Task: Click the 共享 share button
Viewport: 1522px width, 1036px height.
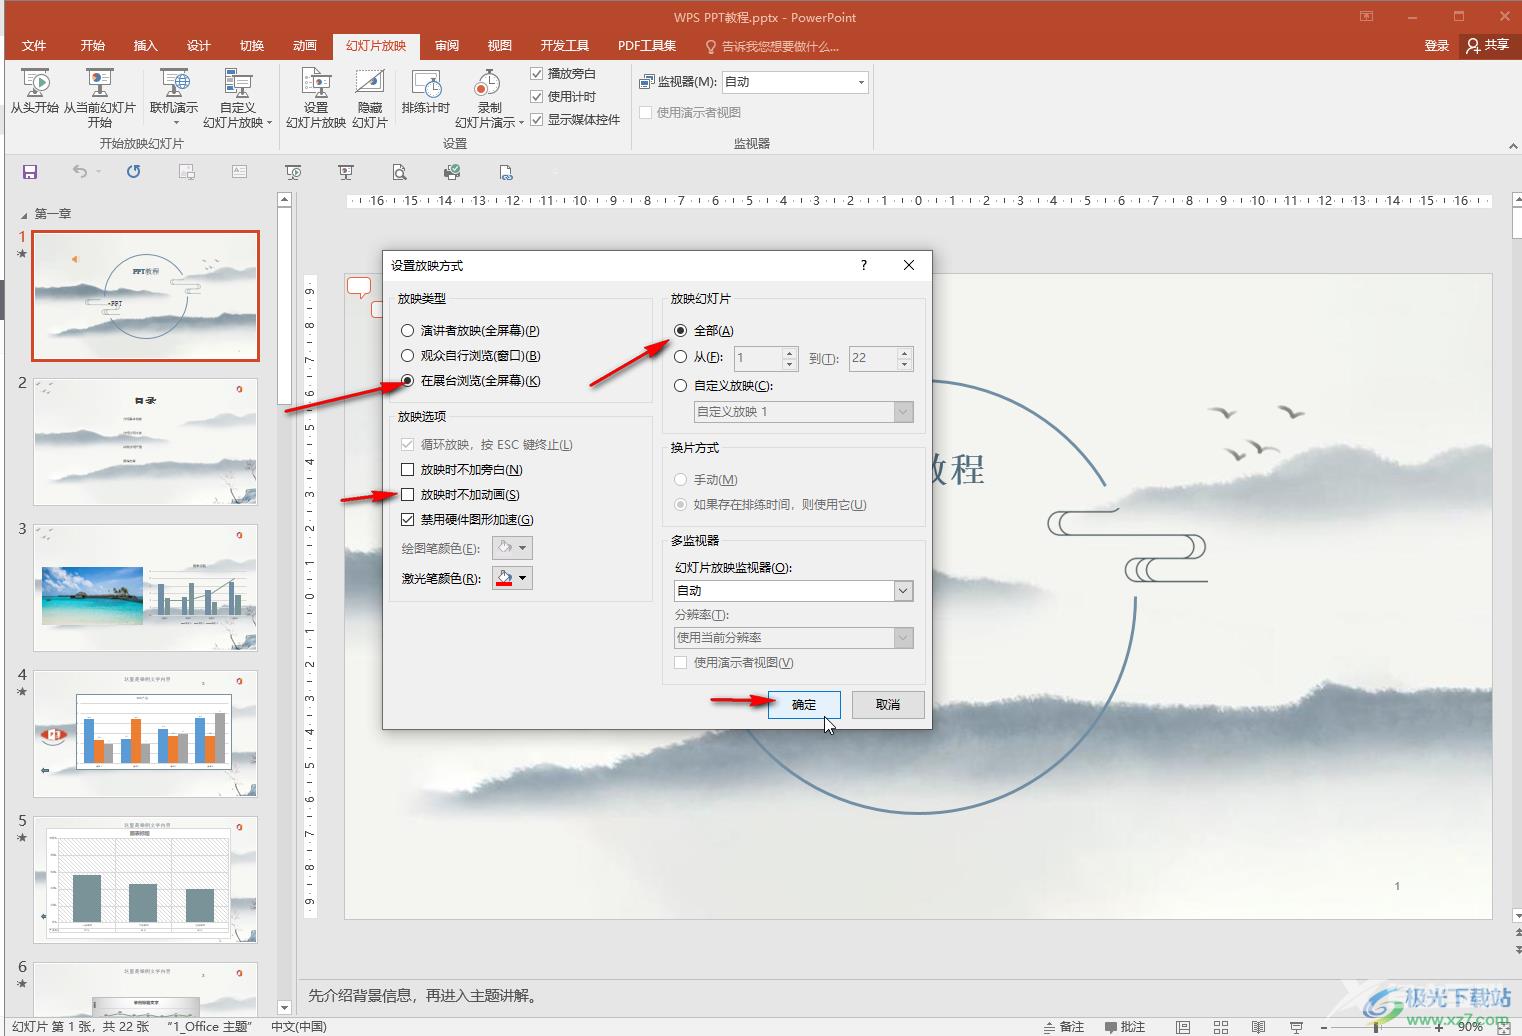Action: coord(1488,46)
